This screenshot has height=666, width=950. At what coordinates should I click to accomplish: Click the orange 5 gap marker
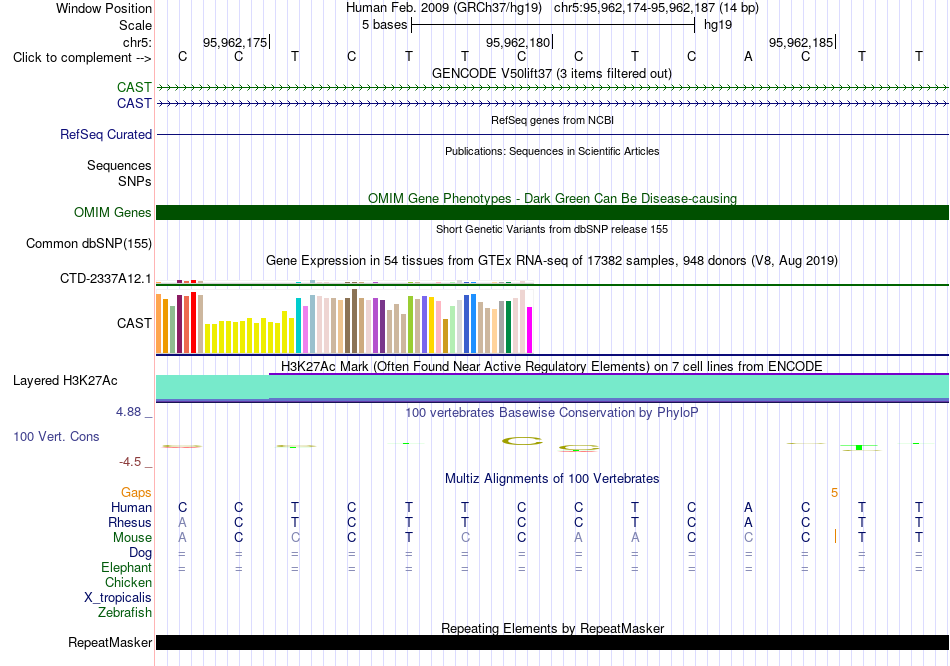point(834,493)
